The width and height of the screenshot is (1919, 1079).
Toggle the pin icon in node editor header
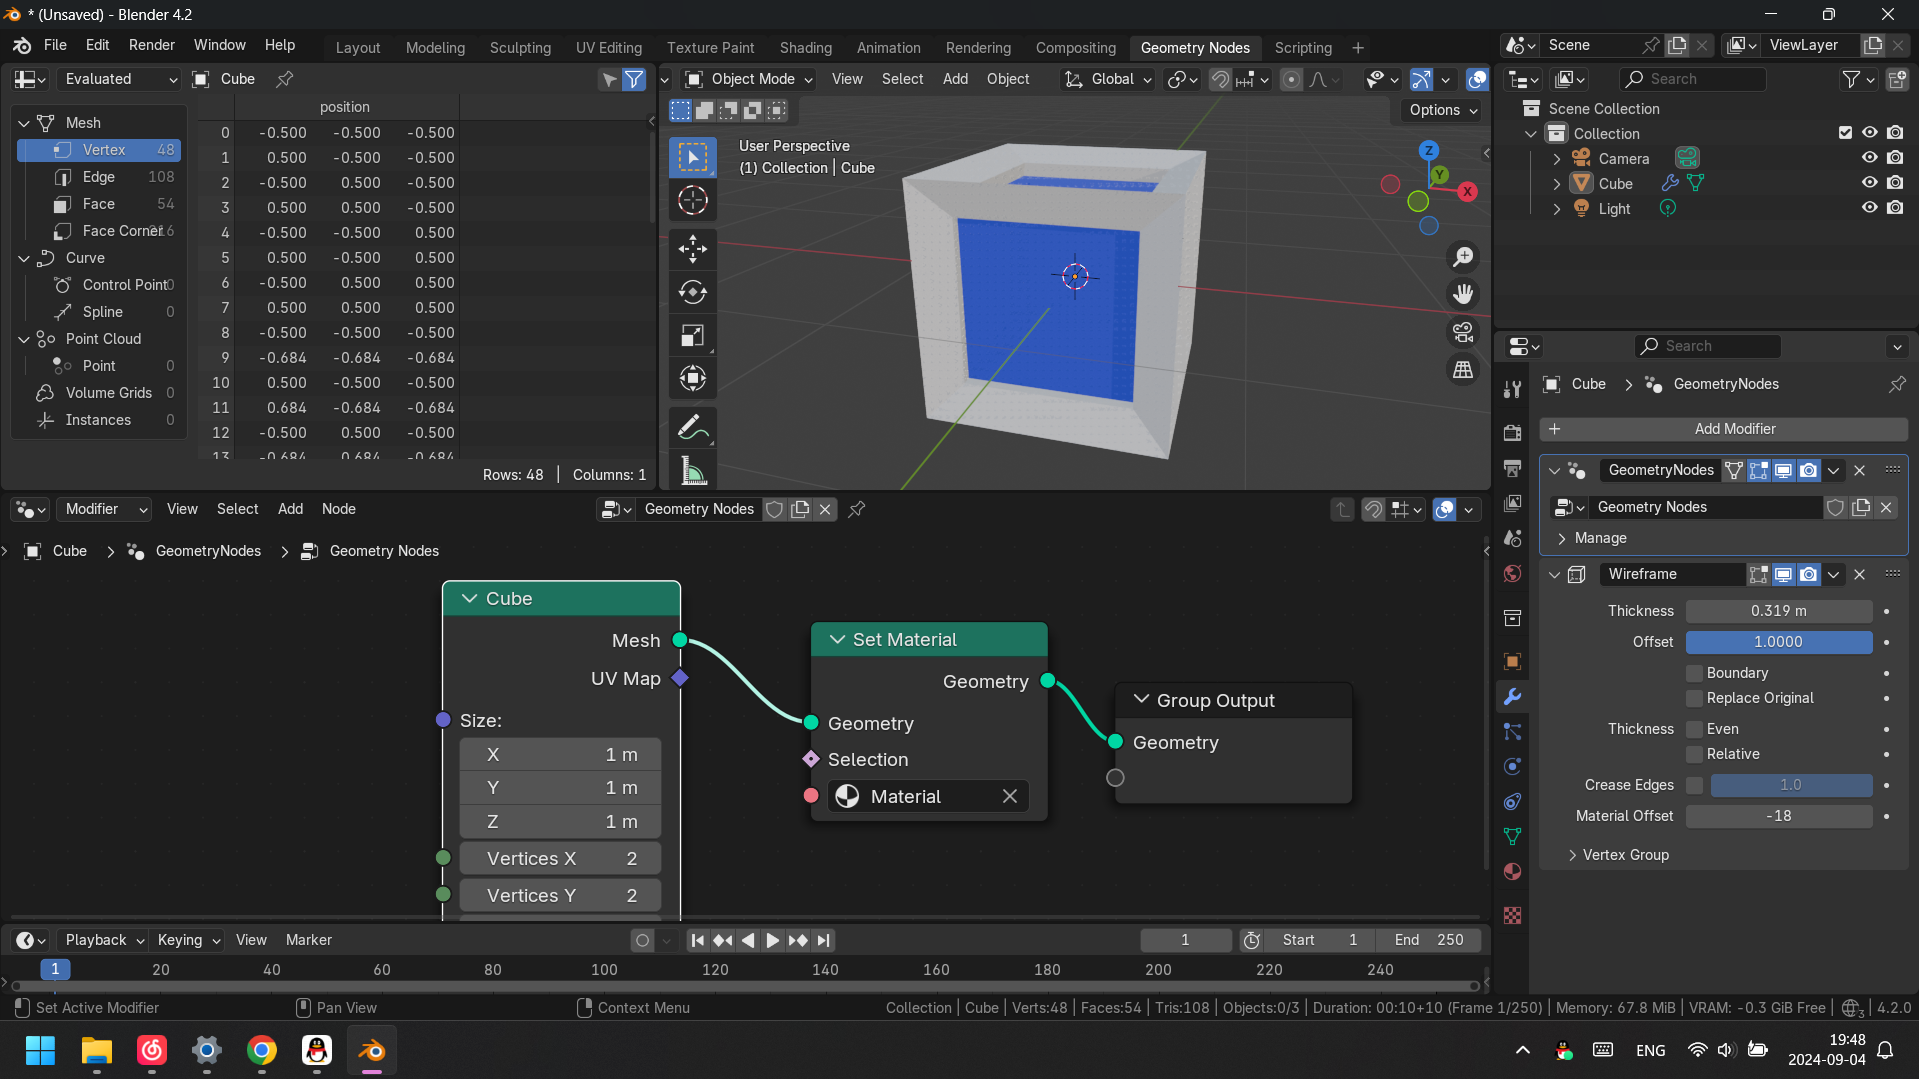[857, 509]
